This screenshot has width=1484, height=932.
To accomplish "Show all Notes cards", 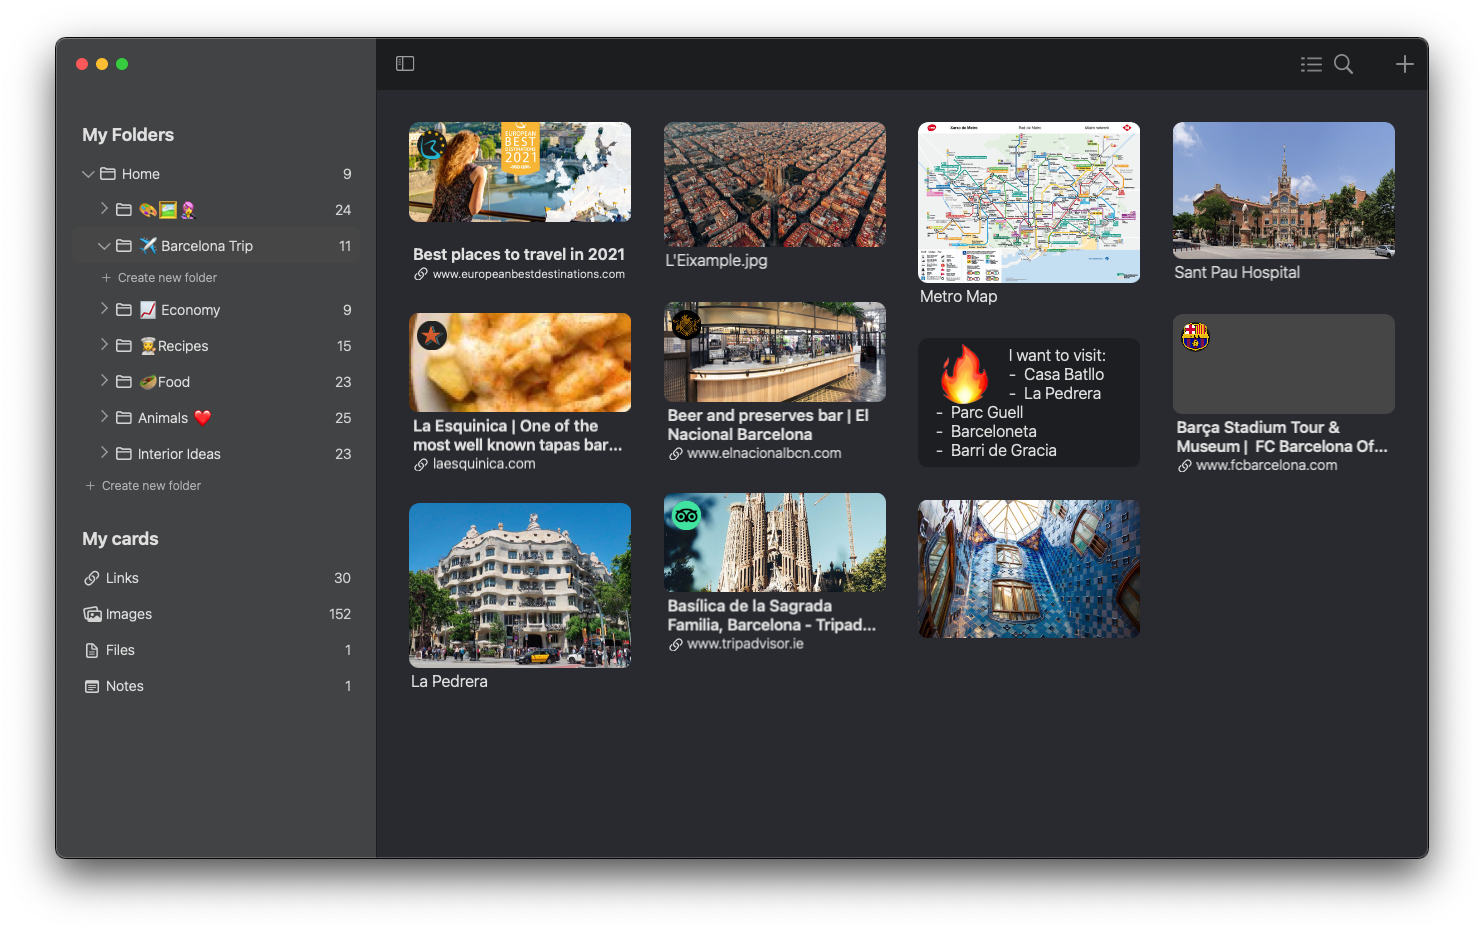I will click(x=216, y=686).
